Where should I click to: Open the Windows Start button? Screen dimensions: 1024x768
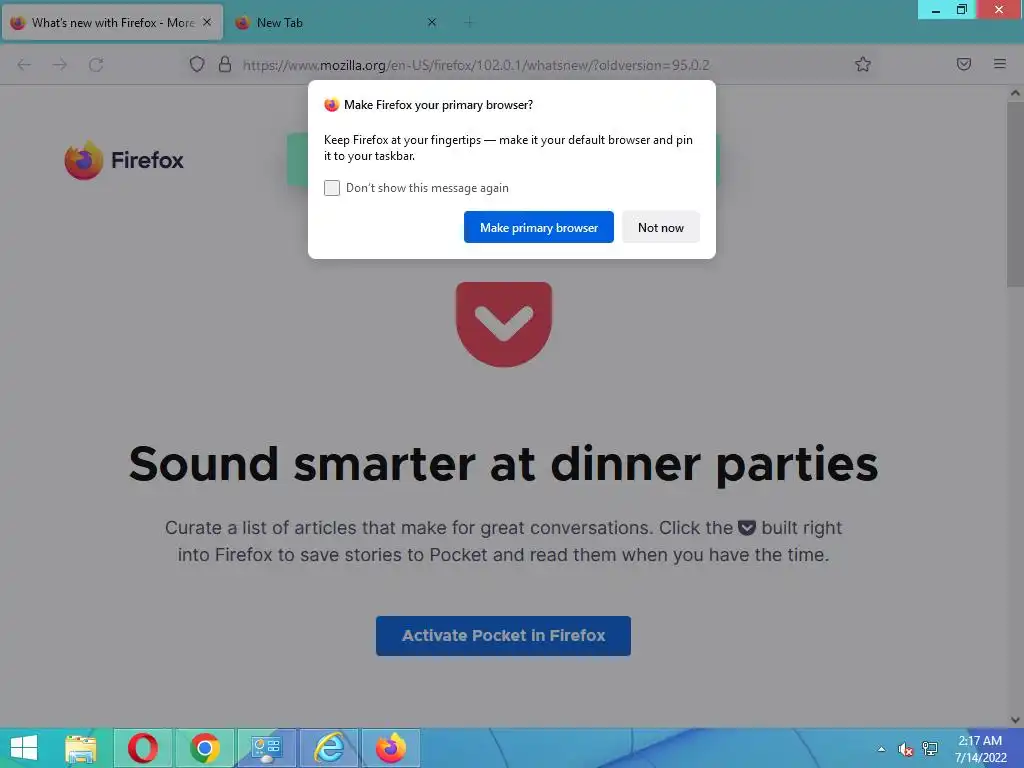(x=24, y=748)
